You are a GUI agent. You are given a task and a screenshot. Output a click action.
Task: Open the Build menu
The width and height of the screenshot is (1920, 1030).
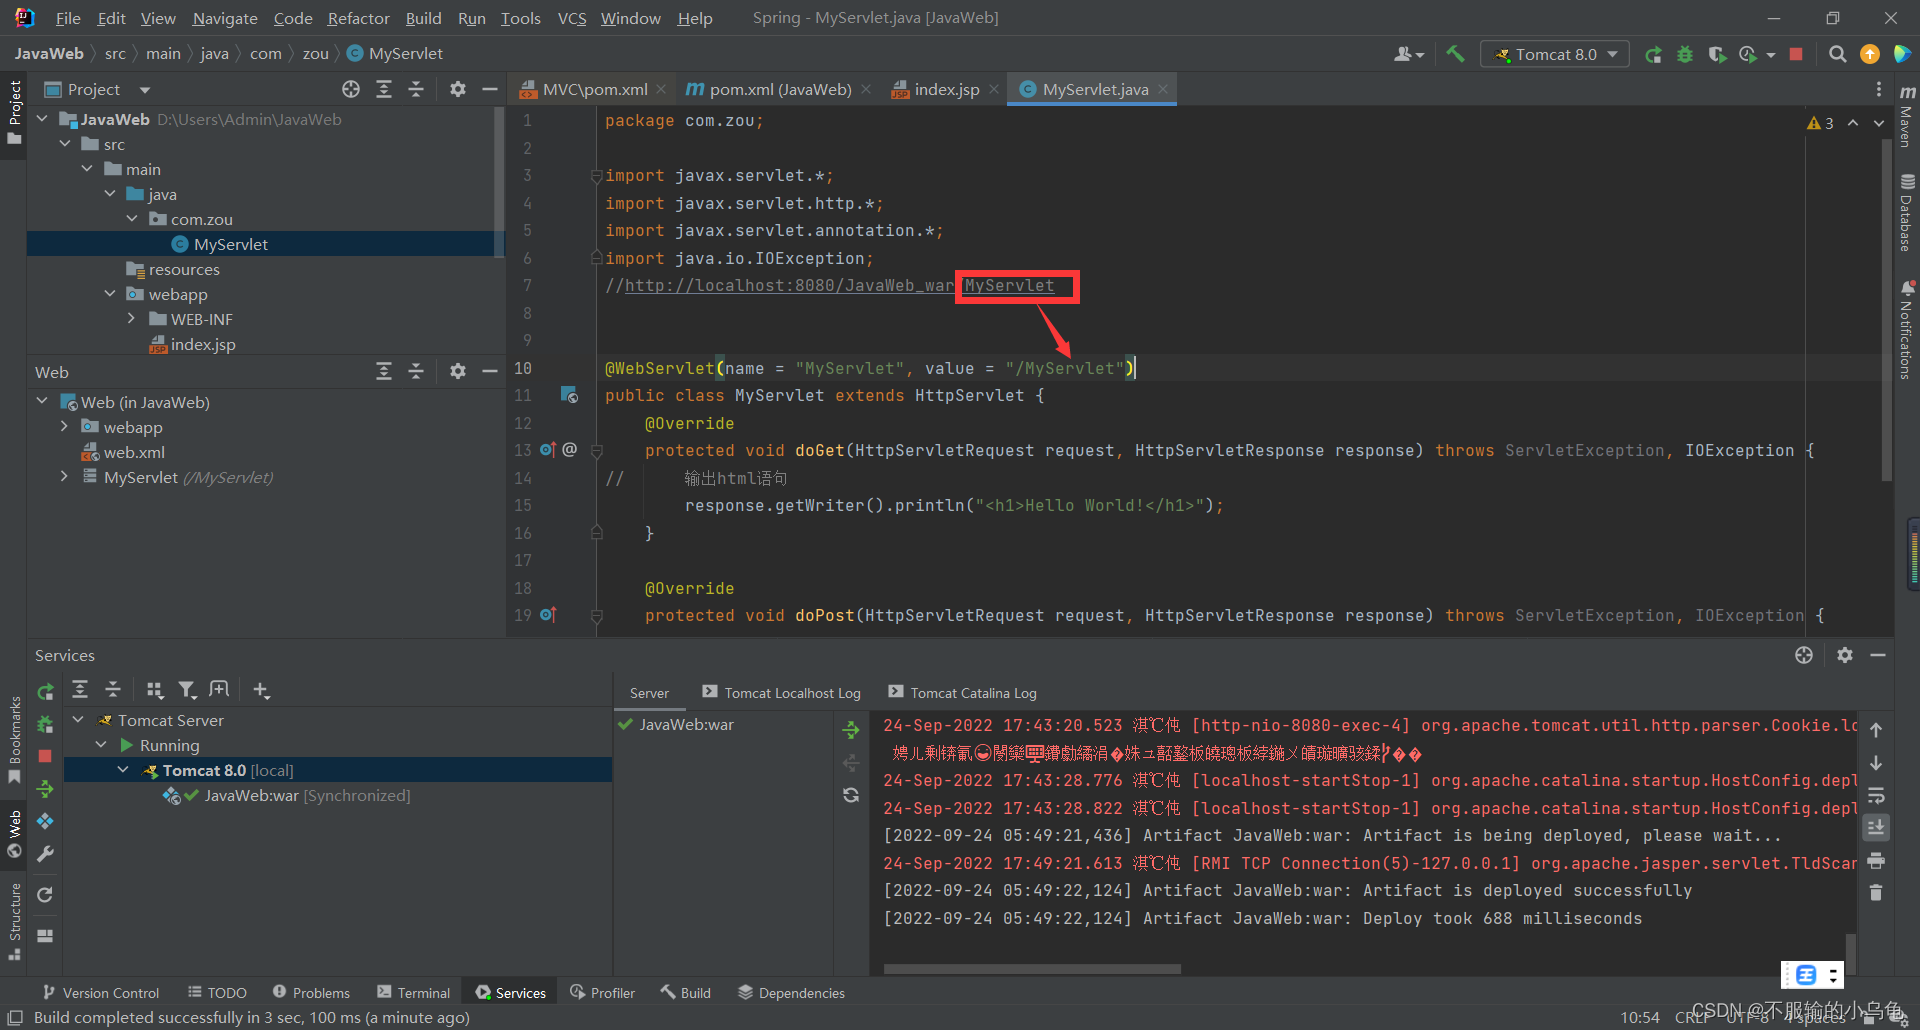point(423,18)
